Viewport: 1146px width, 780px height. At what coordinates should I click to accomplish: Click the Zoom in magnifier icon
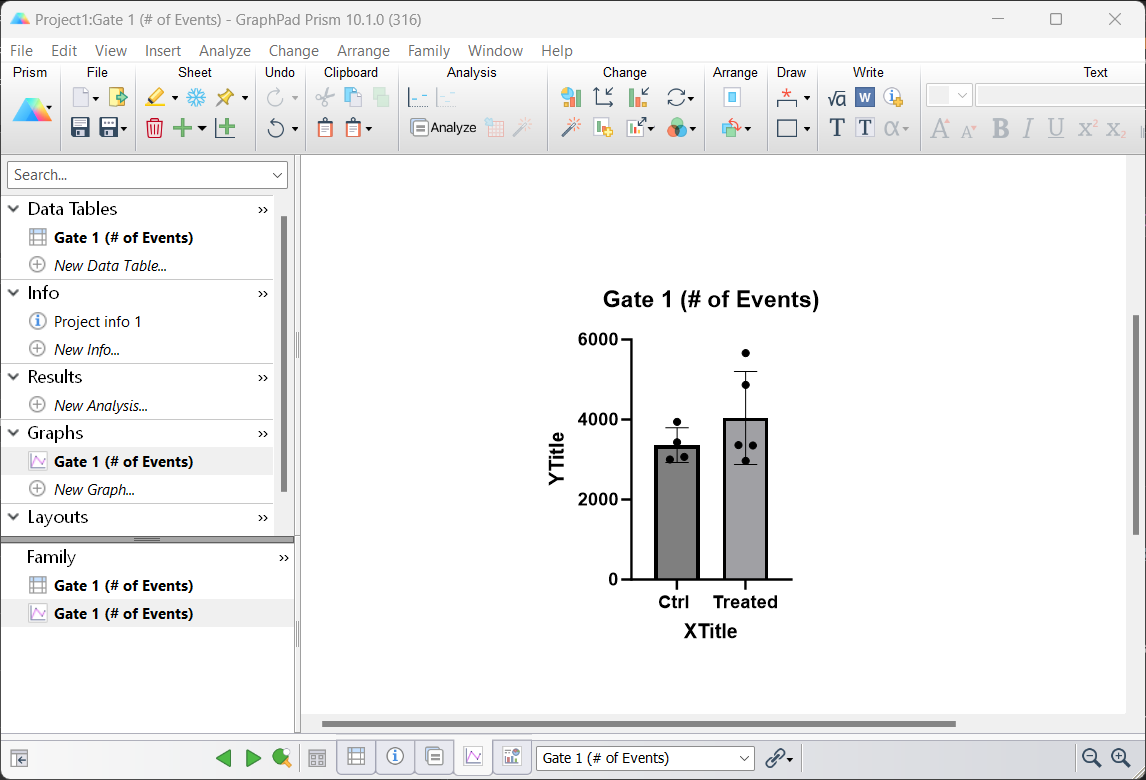[1120, 758]
